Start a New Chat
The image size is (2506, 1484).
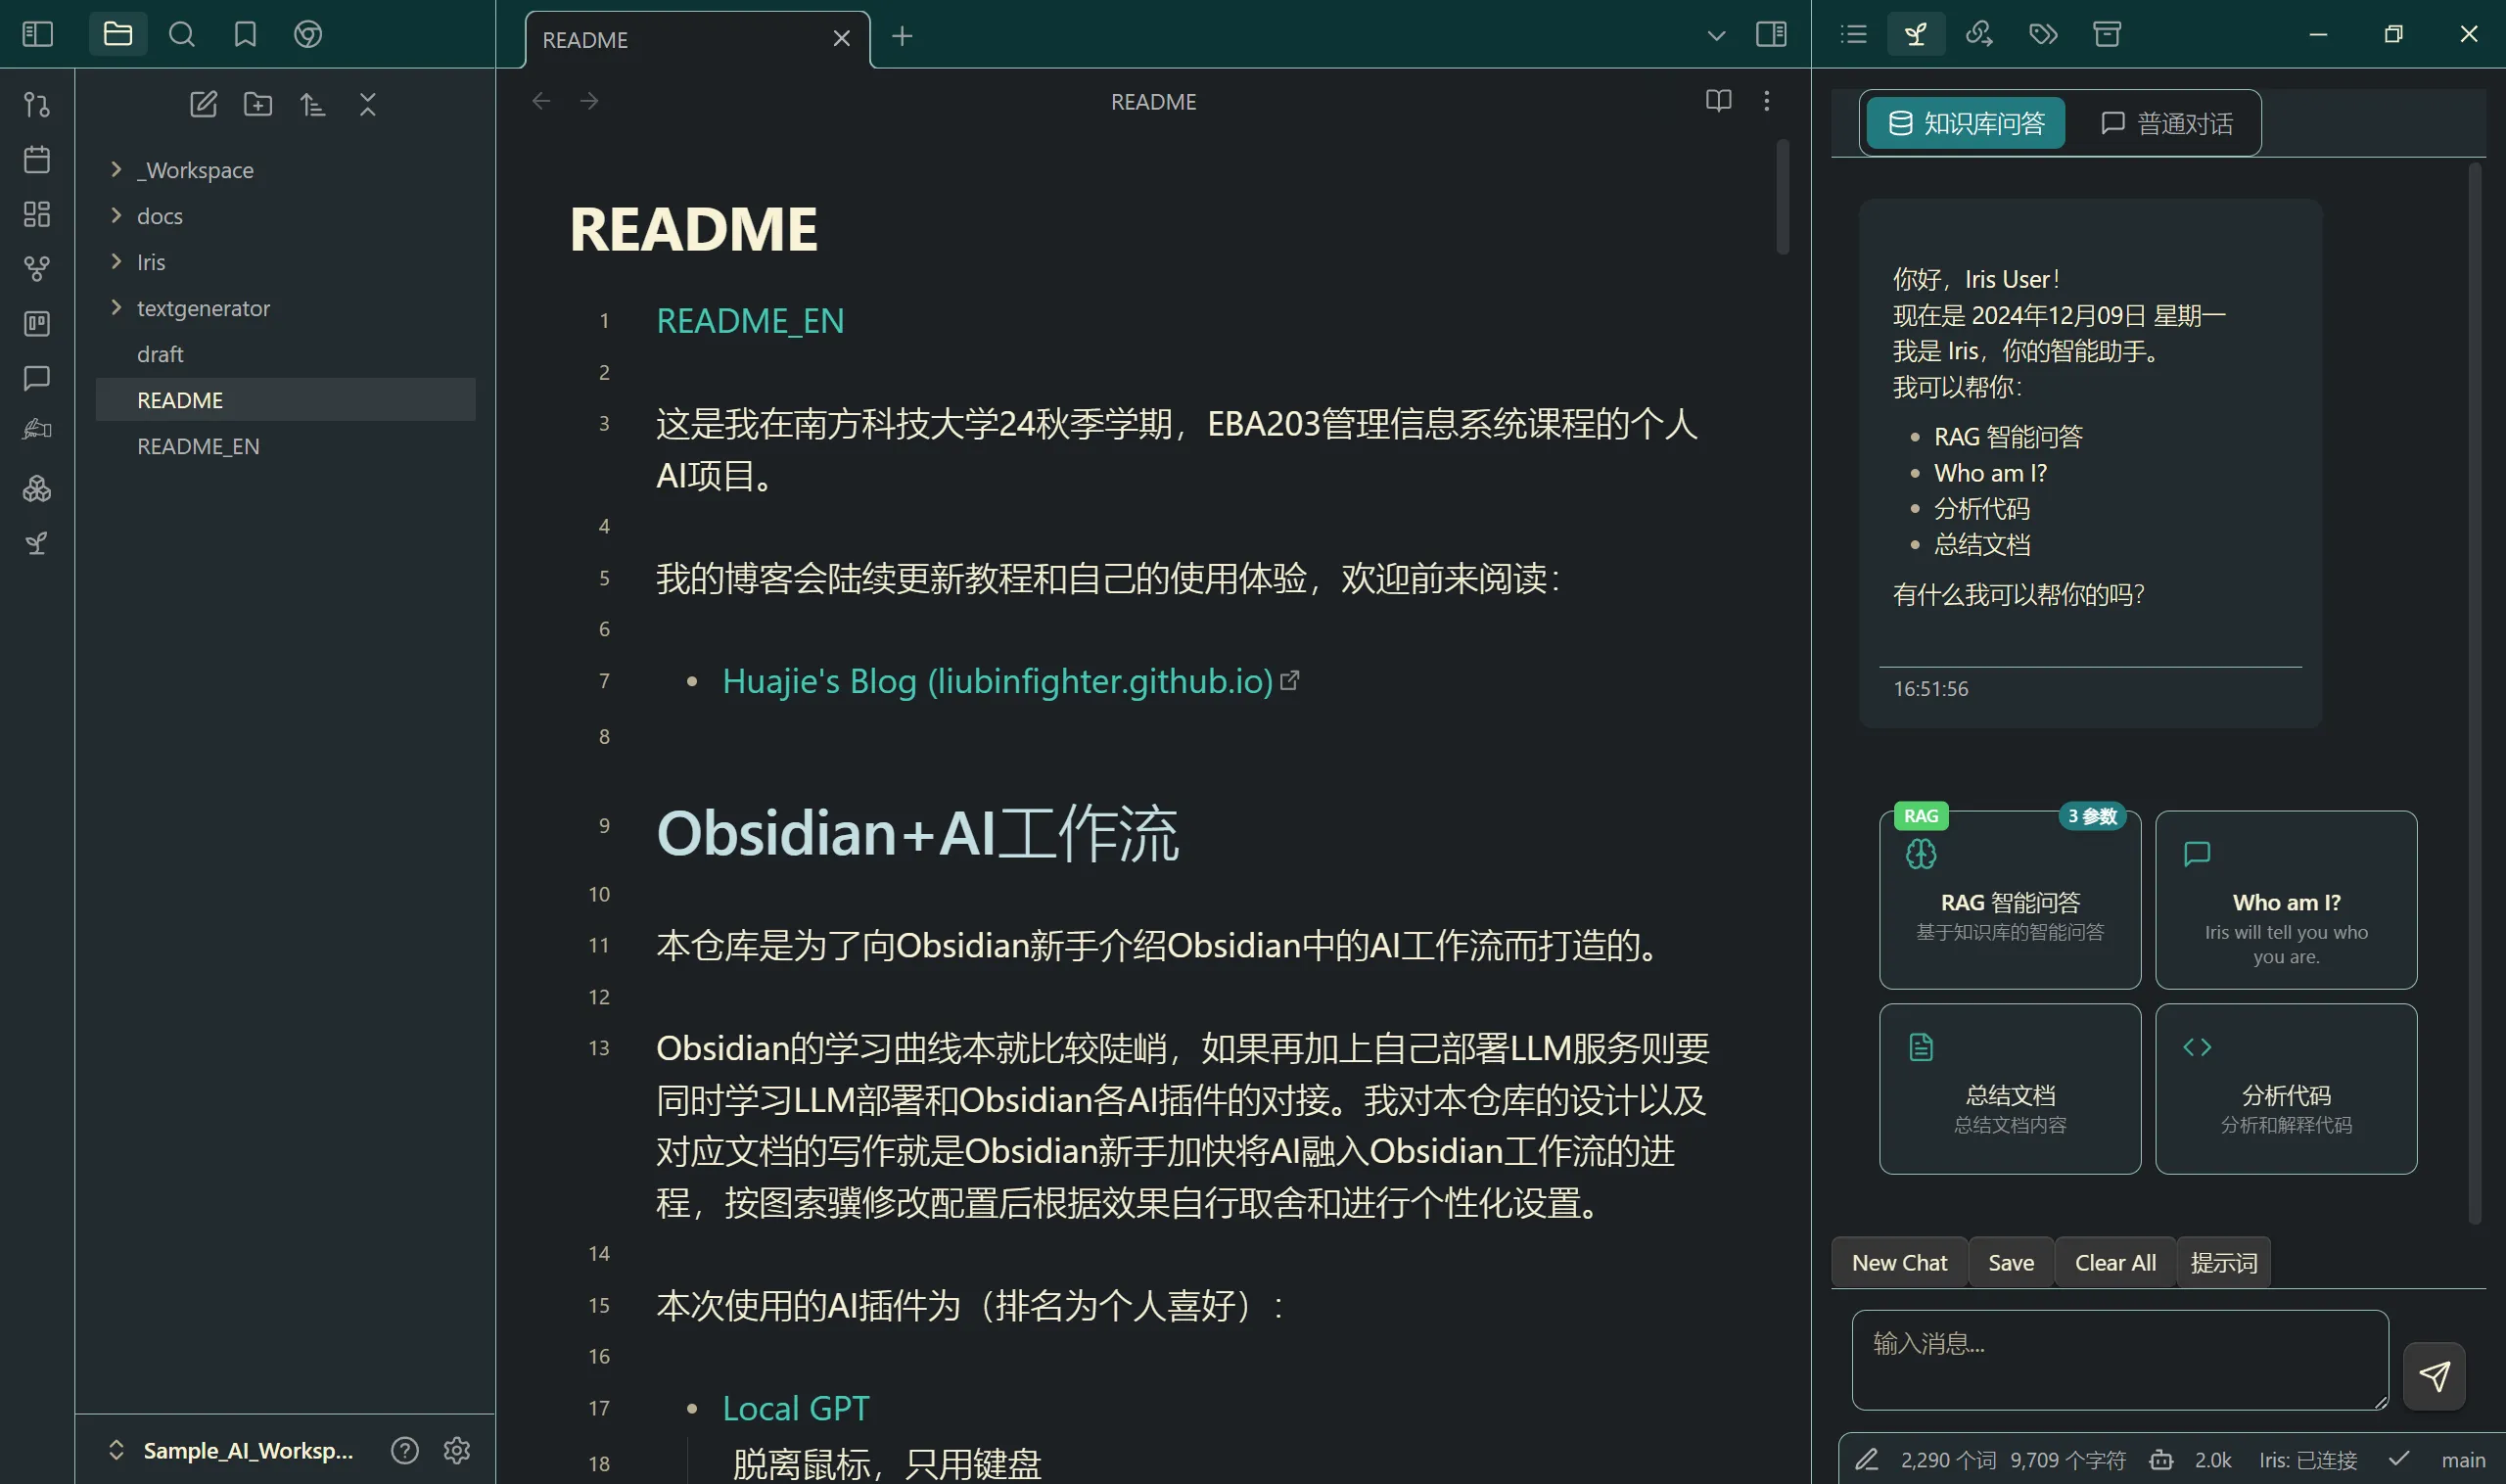(x=1899, y=1262)
